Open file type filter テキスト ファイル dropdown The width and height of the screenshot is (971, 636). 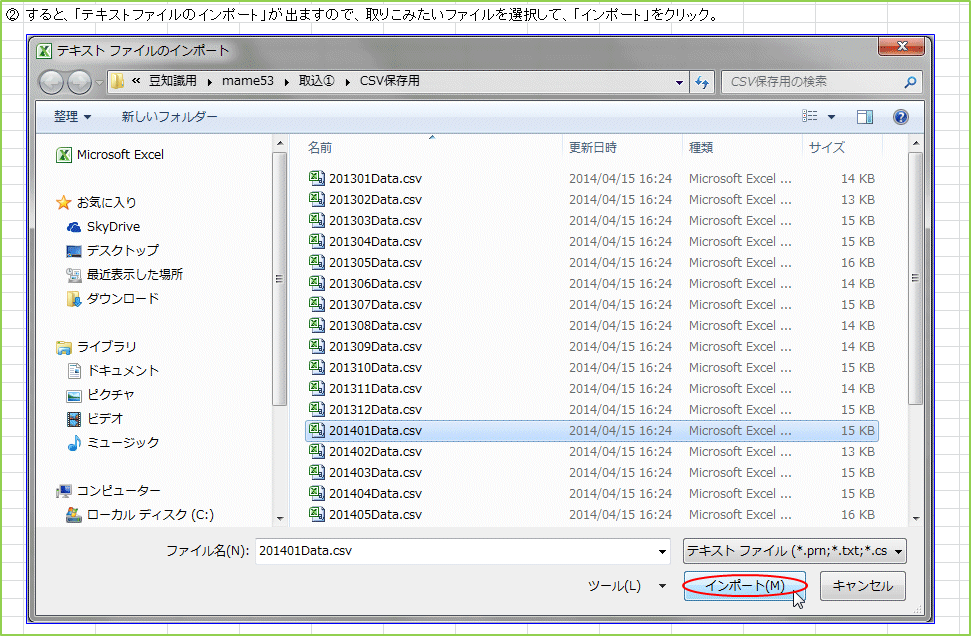point(795,551)
